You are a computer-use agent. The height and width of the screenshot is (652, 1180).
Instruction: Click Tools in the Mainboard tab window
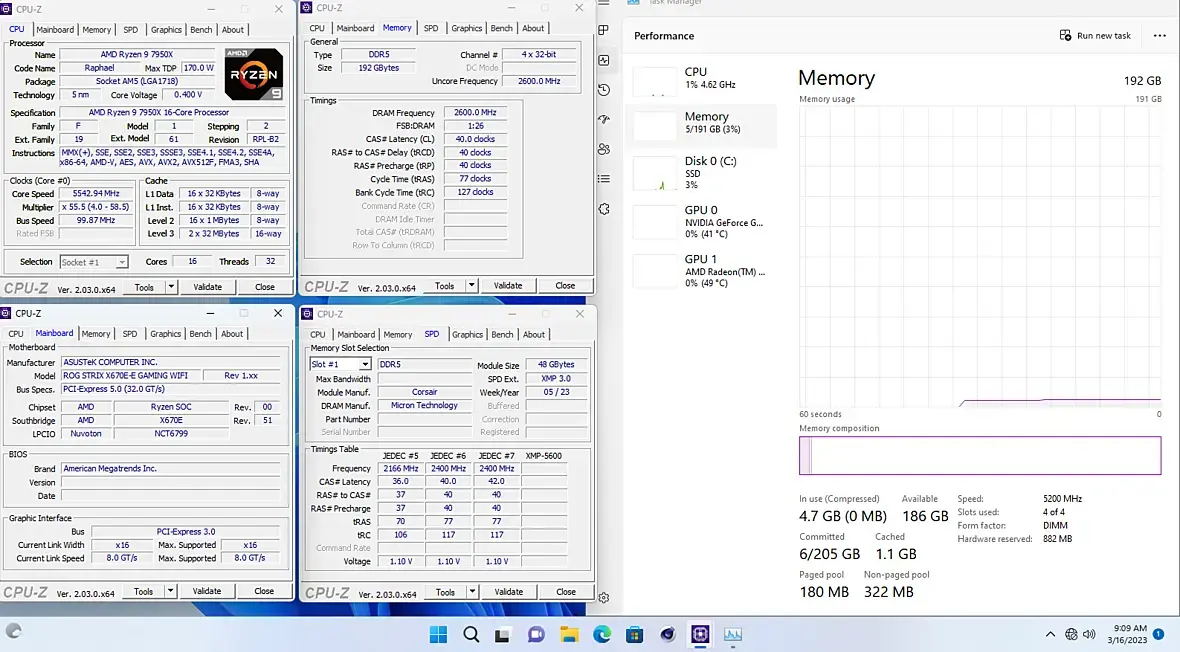click(143, 591)
